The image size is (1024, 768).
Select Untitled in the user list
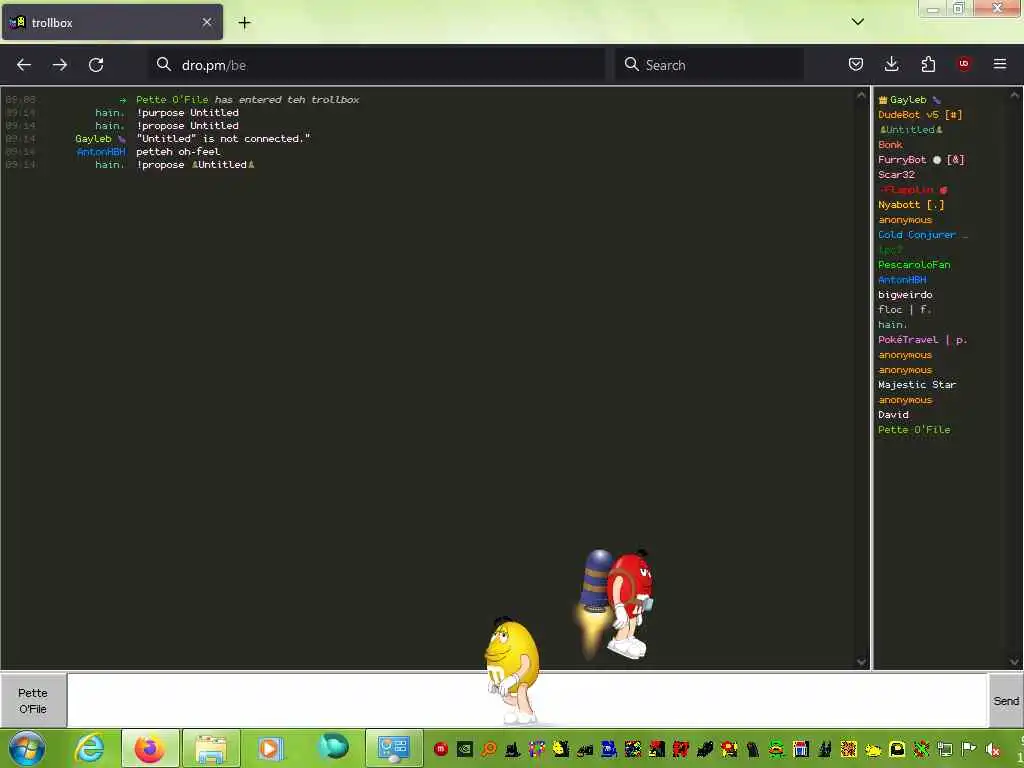tap(910, 130)
